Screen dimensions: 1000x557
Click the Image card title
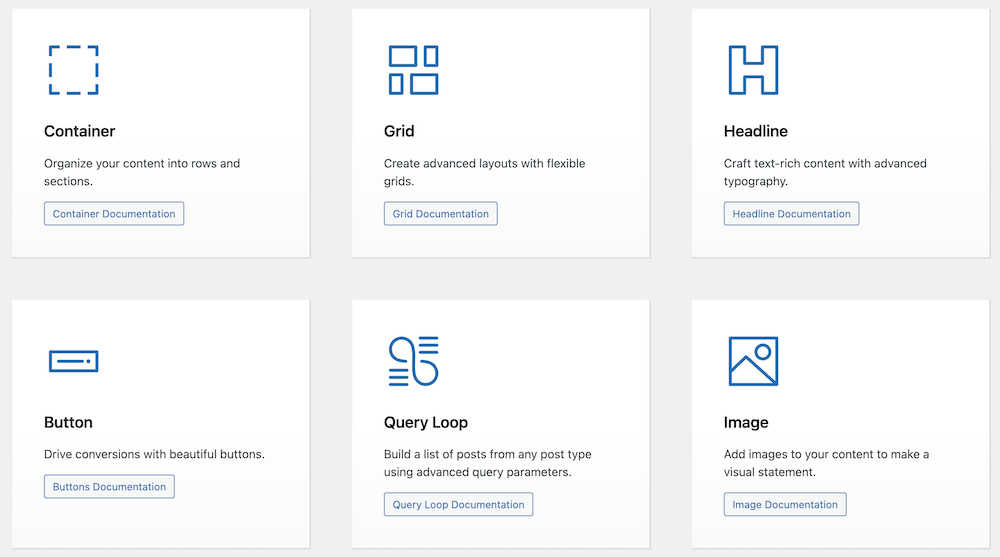(x=745, y=422)
